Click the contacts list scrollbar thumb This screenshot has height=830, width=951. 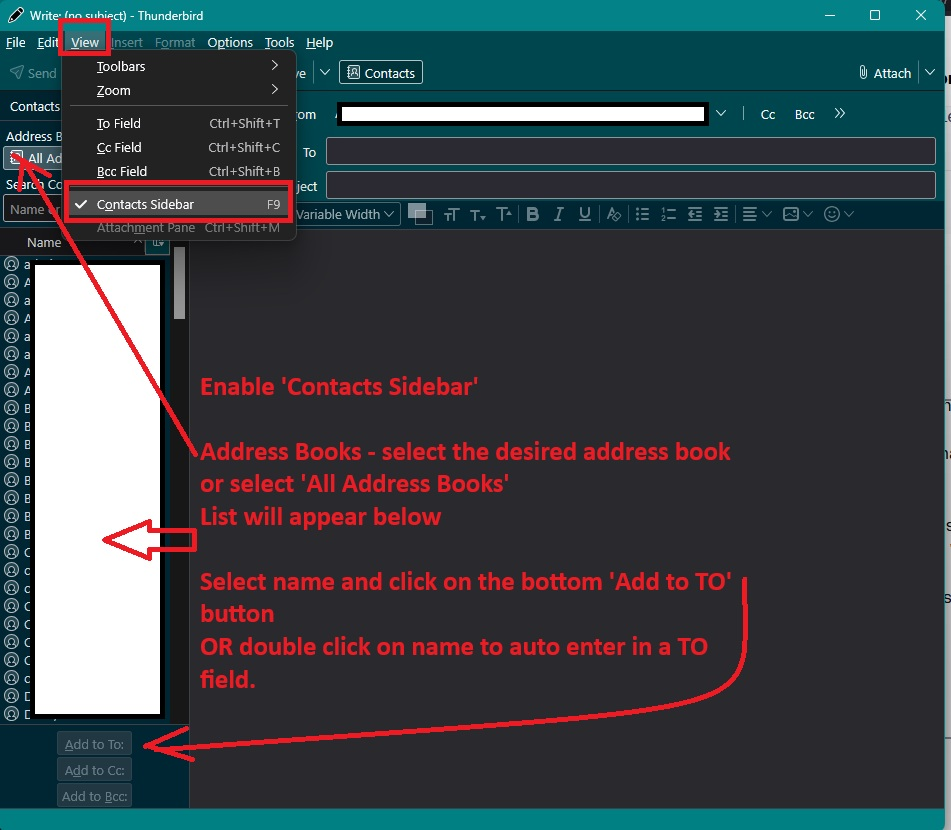pyautogui.click(x=179, y=283)
